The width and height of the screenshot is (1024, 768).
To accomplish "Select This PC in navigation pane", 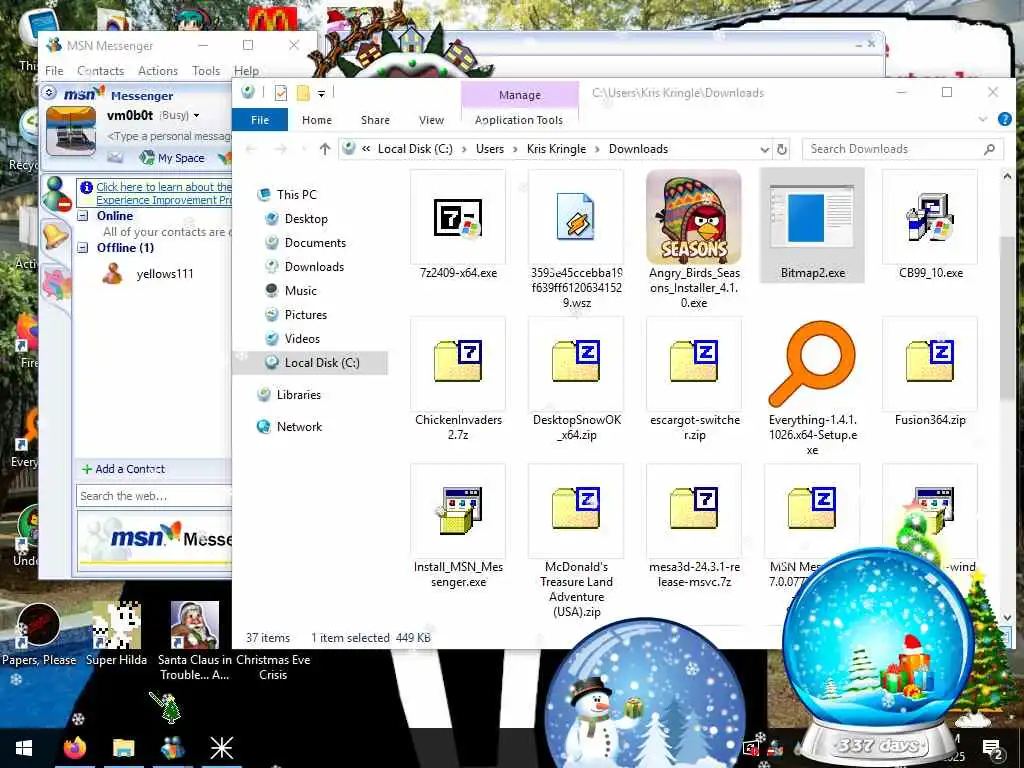I will tap(296, 195).
